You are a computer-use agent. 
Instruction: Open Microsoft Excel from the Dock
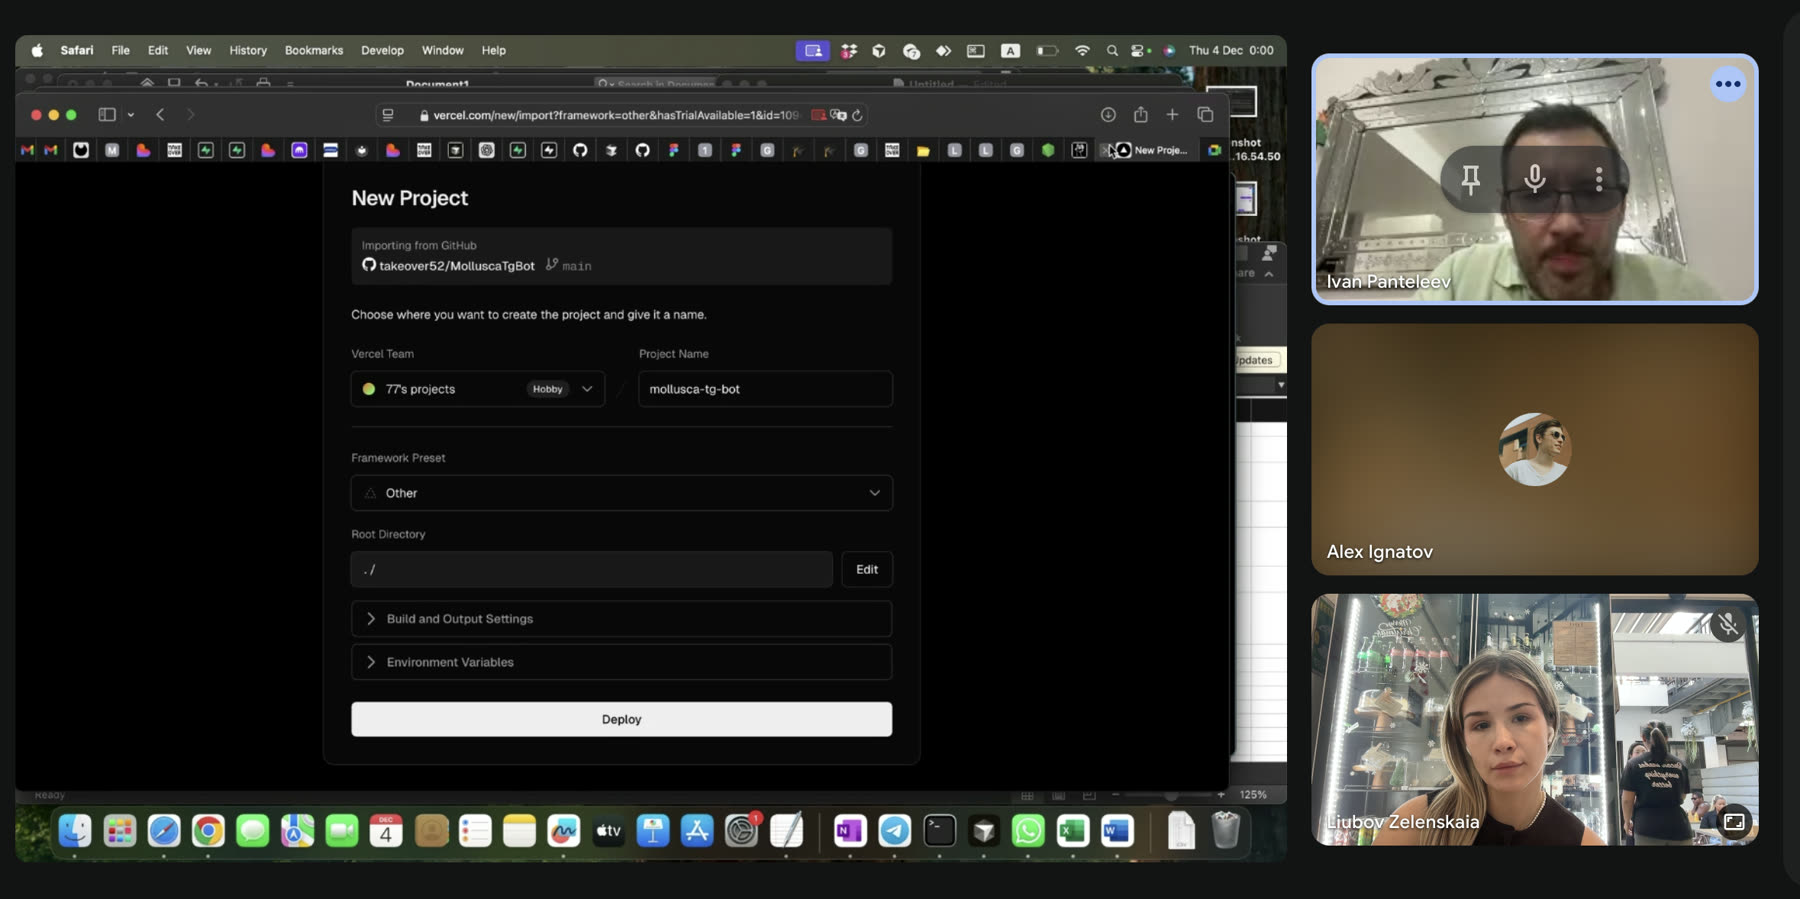(1073, 831)
